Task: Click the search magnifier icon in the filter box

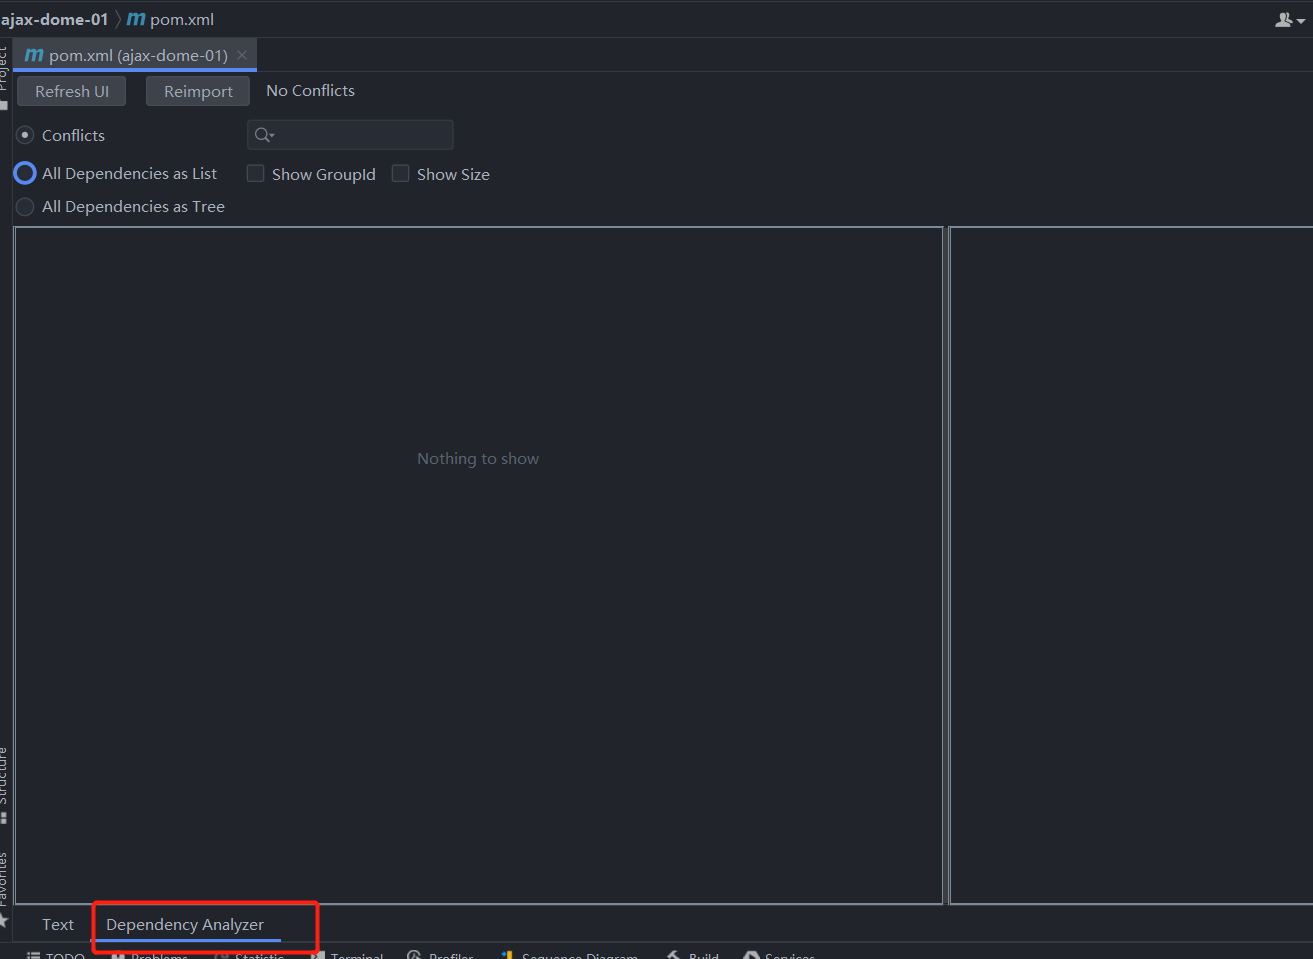Action: [264, 135]
